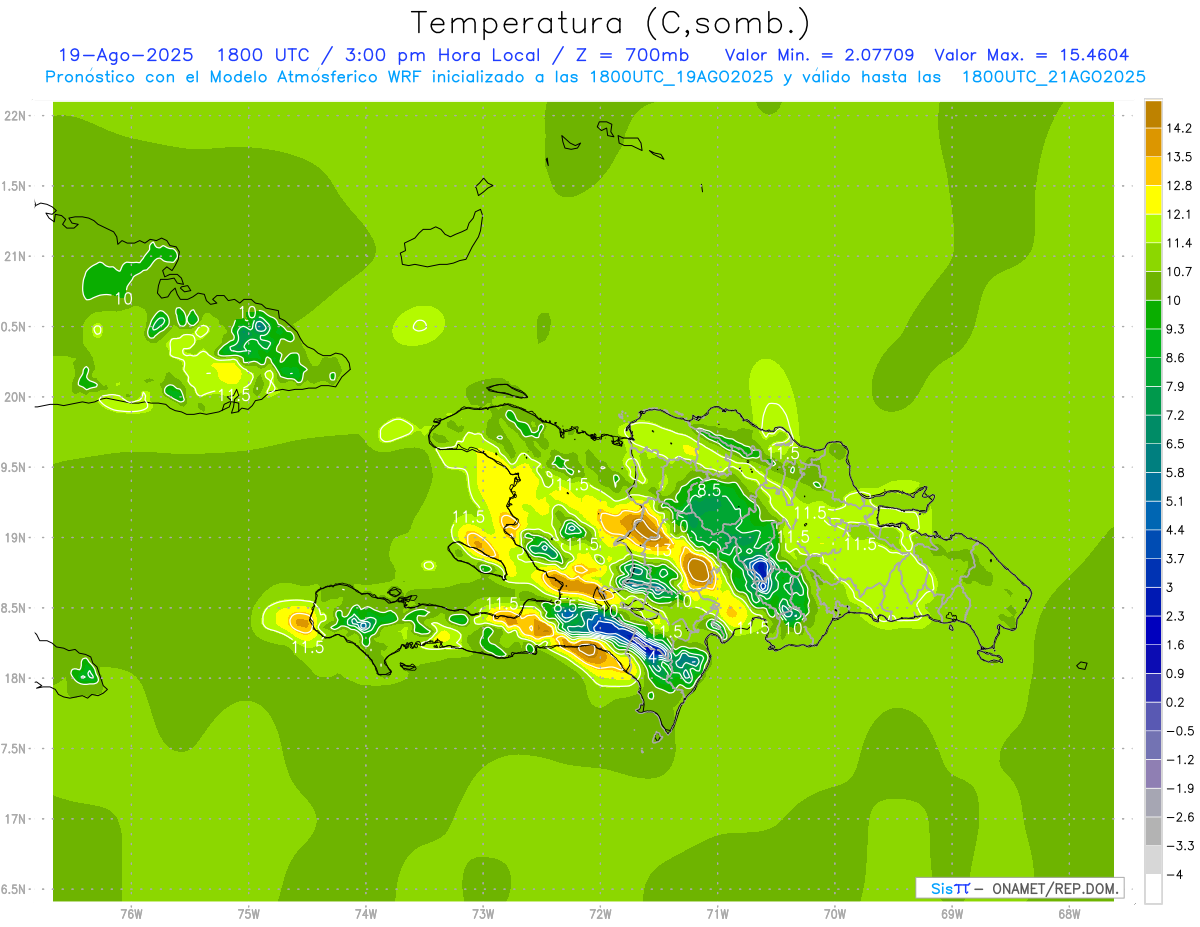Click the "9.3" colorbar value
The width and height of the screenshot is (1200, 927).
point(1175,329)
